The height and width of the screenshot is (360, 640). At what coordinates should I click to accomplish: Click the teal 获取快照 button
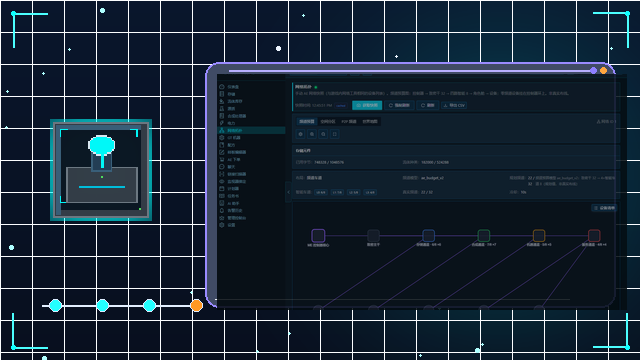coord(367,105)
